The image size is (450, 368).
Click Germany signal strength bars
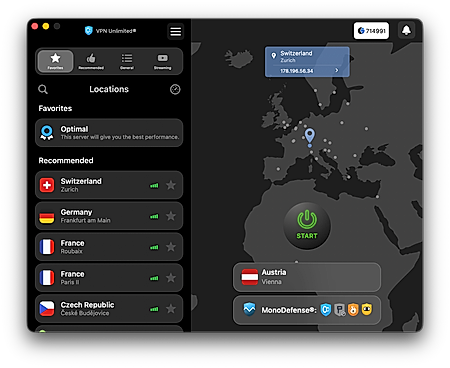154,217
